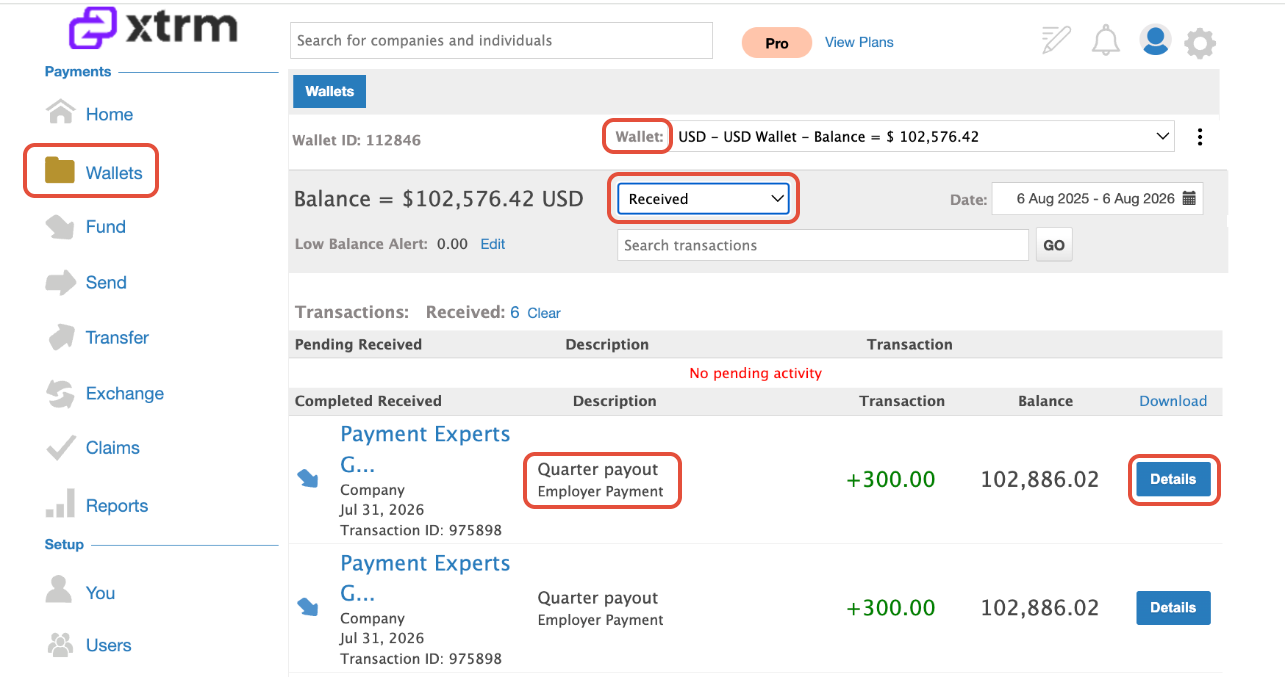Click first row +300.00 transaction amount

point(891,479)
